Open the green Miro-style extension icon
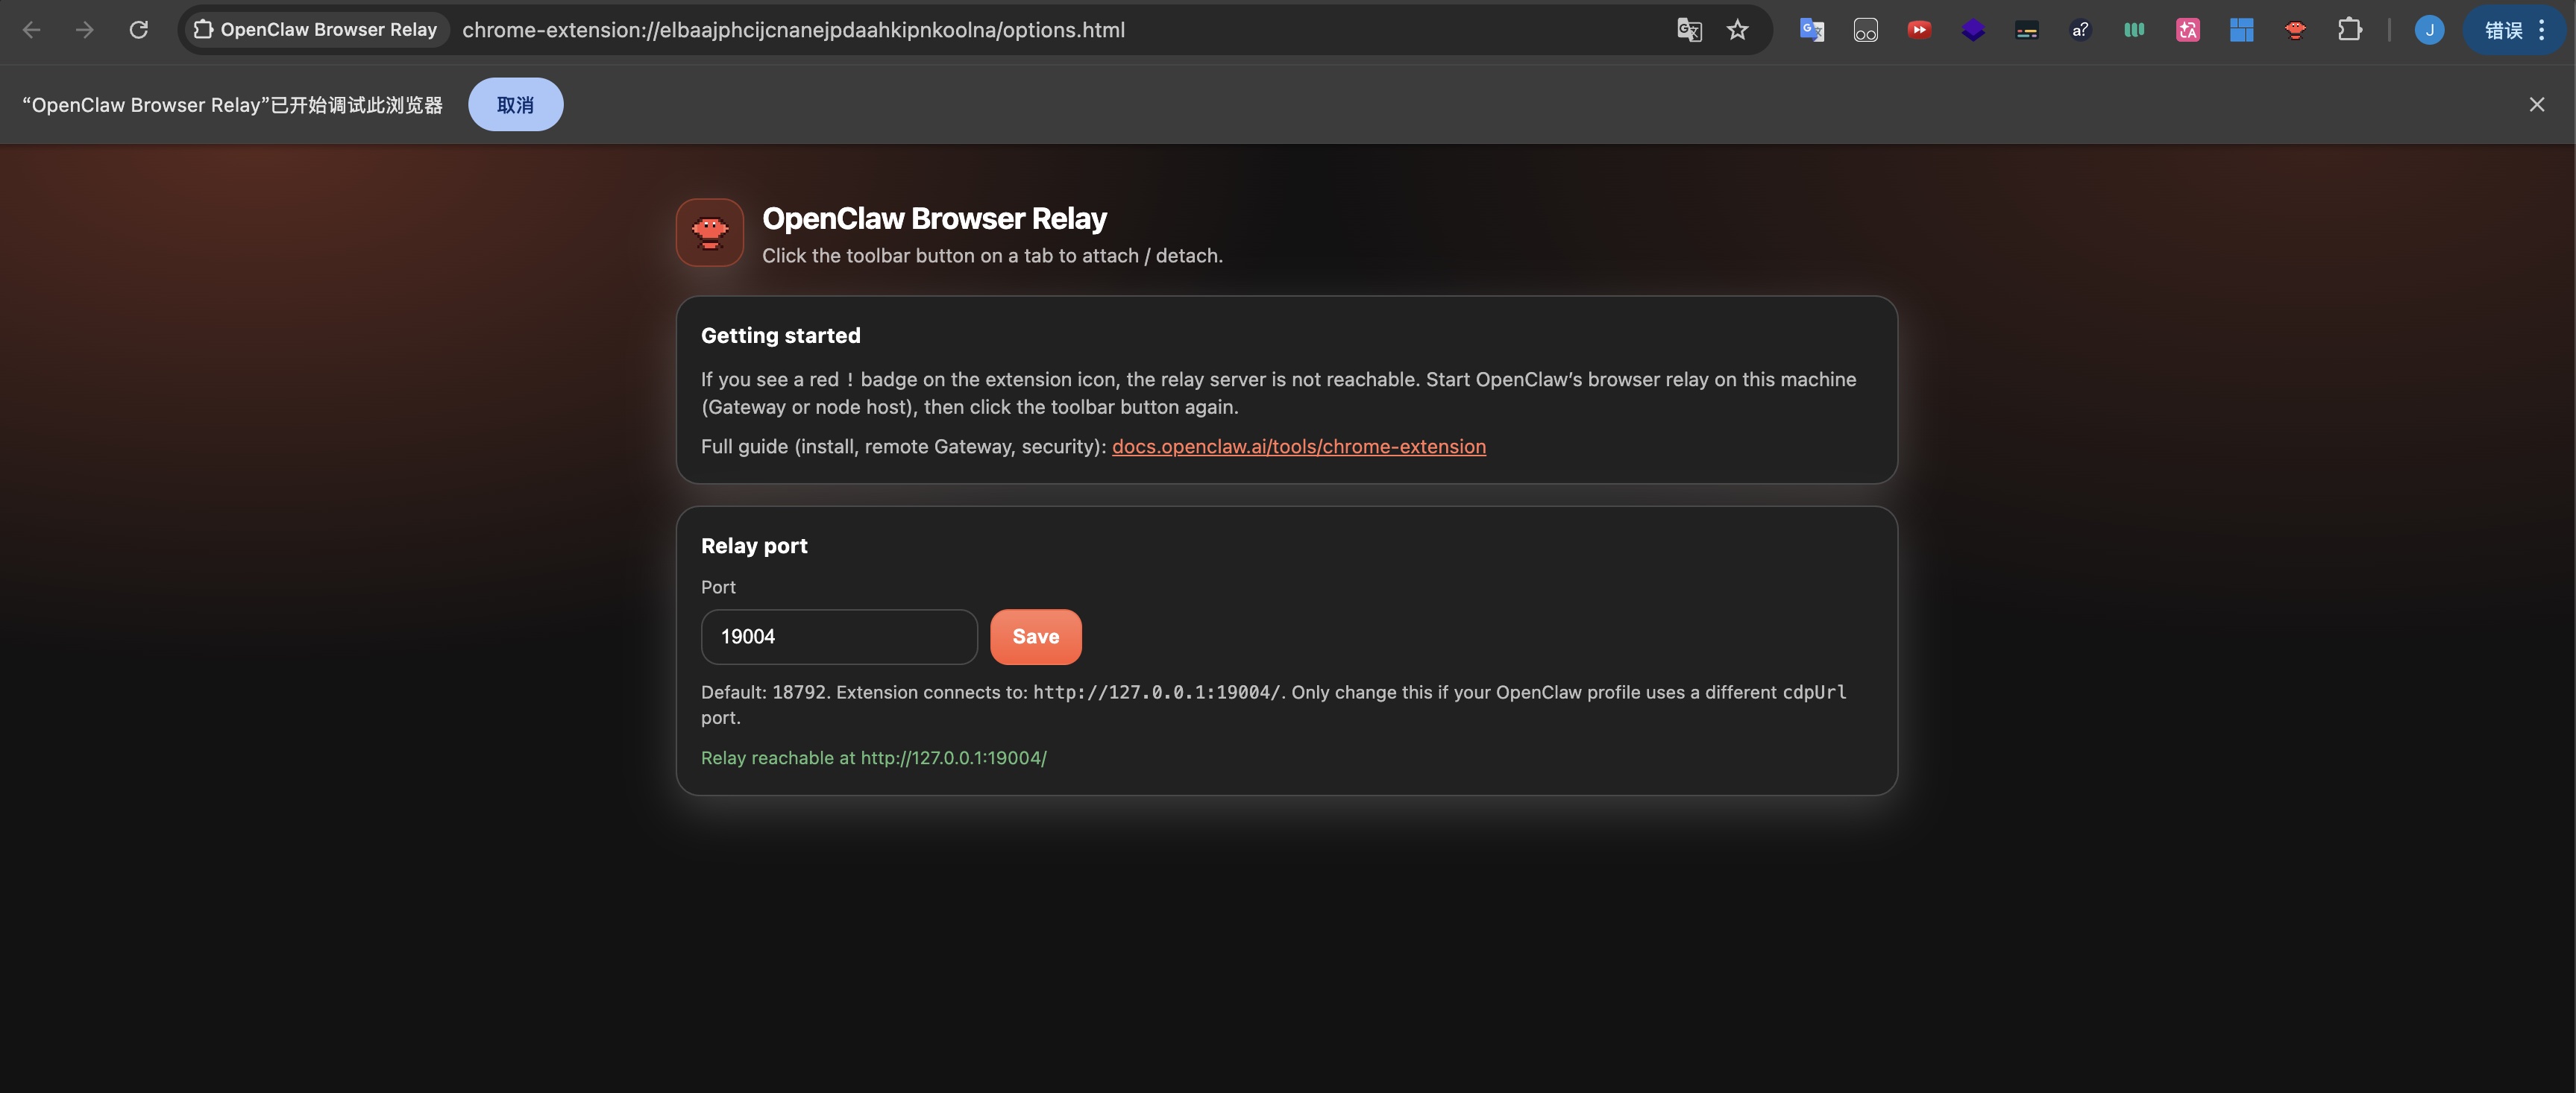This screenshot has width=2576, height=1093. pos(2133,30)
